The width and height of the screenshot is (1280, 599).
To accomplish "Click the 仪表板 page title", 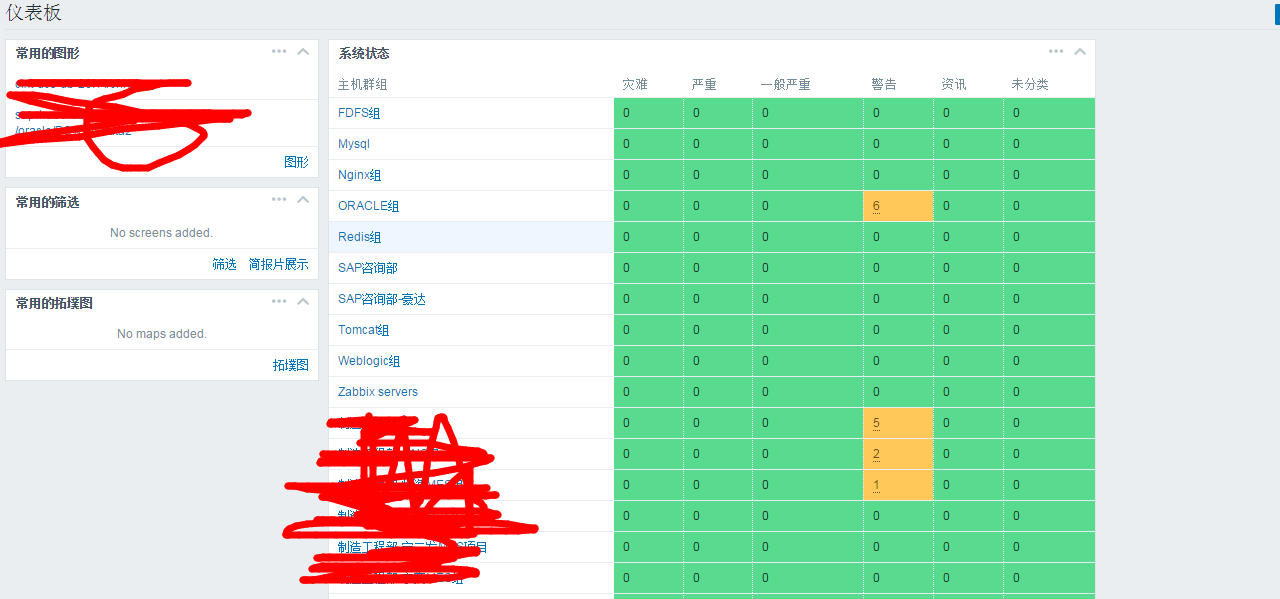I will [34, 13].
